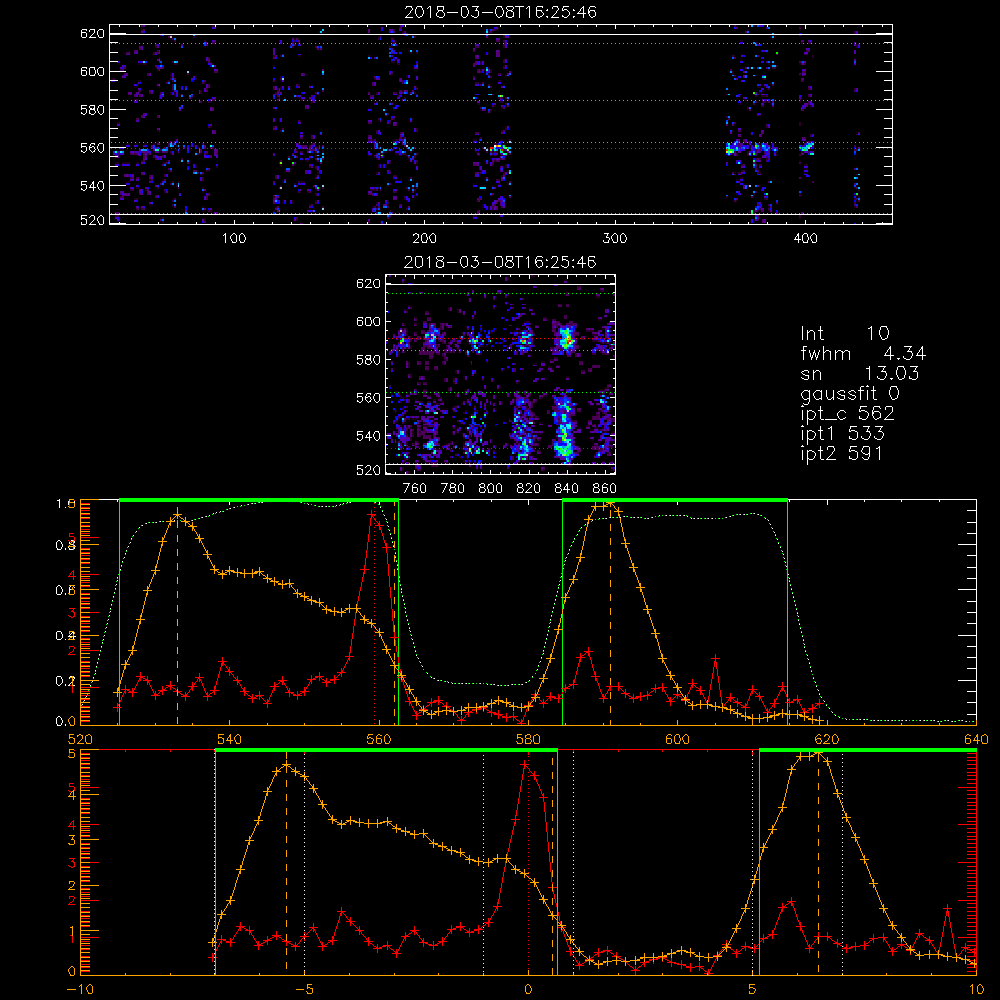Select the 'gaussfit 0' text
Screen dimensions: 1000x1000
pos(850,394)
